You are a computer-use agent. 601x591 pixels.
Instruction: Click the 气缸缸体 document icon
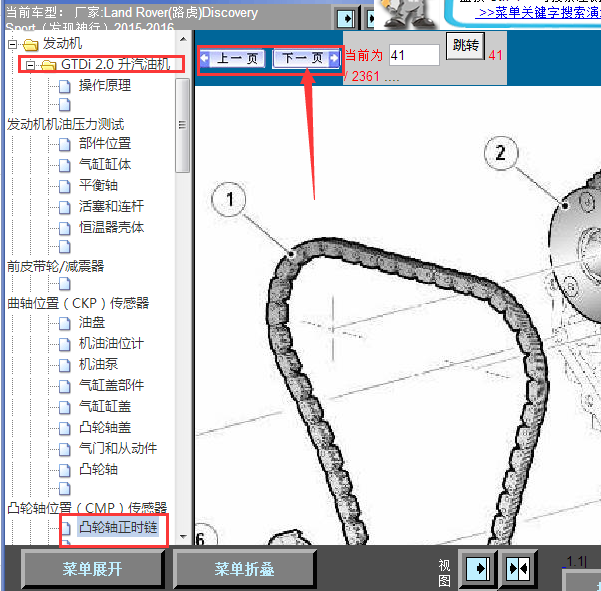(x=64, y=166)
